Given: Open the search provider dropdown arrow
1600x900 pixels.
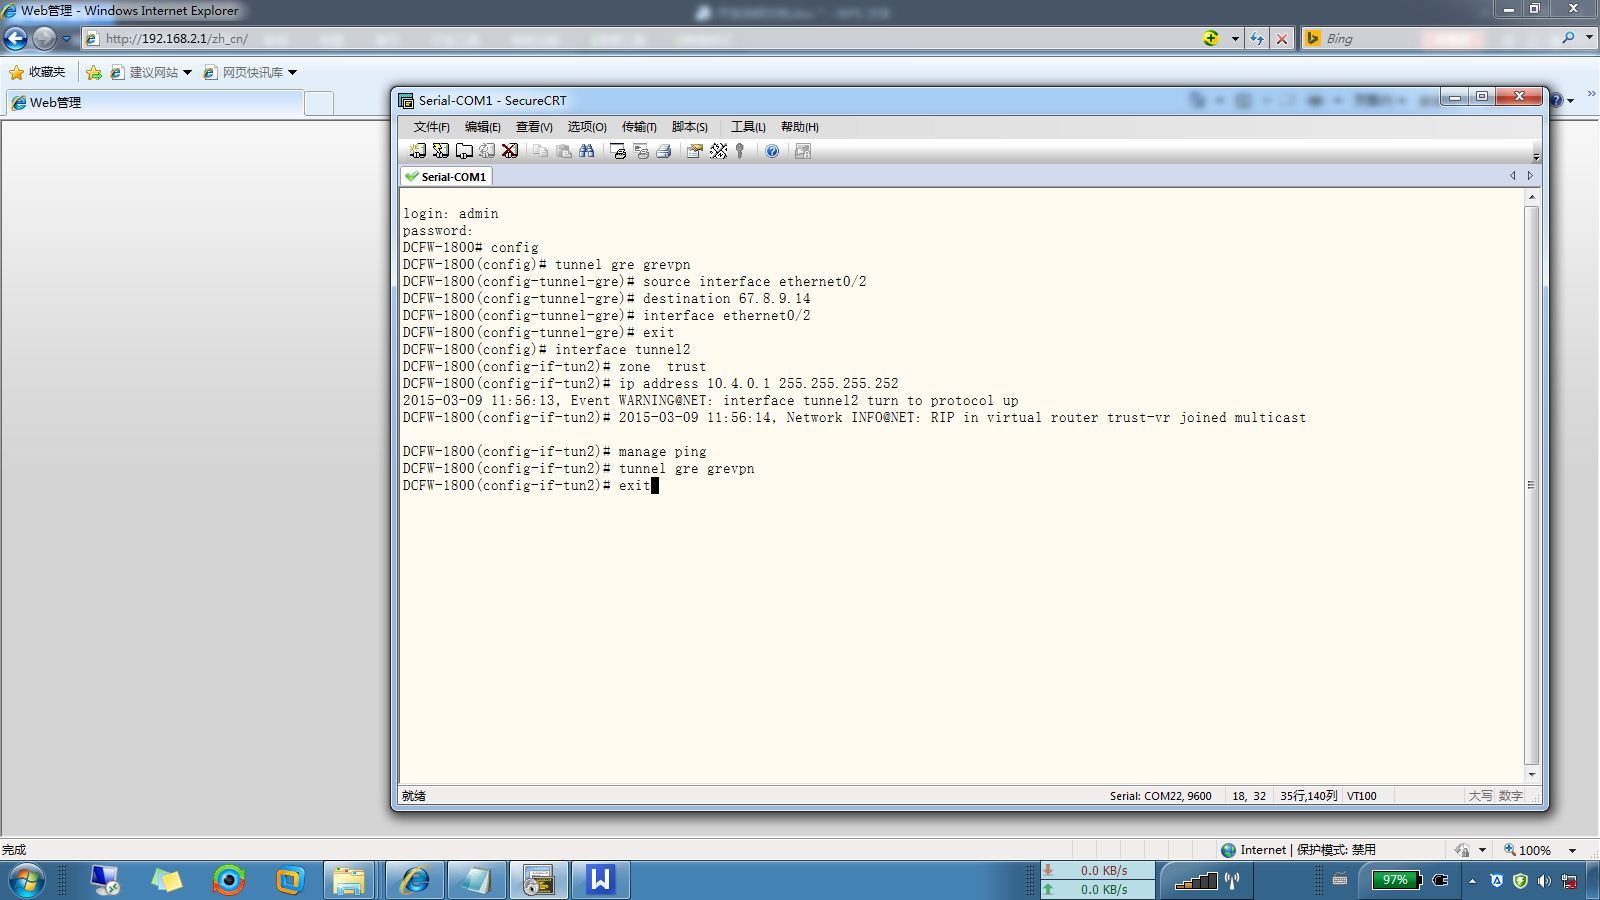Looking at the screenshot, I should [1589, 38].
